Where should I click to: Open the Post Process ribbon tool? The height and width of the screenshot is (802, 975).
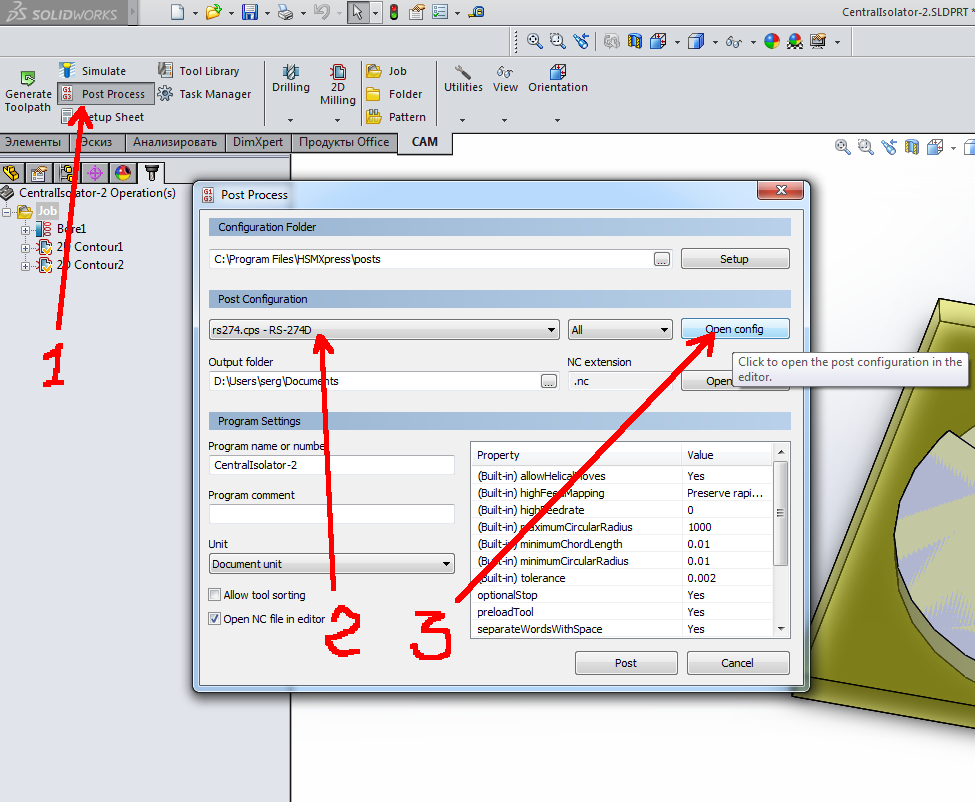[106, 94]
